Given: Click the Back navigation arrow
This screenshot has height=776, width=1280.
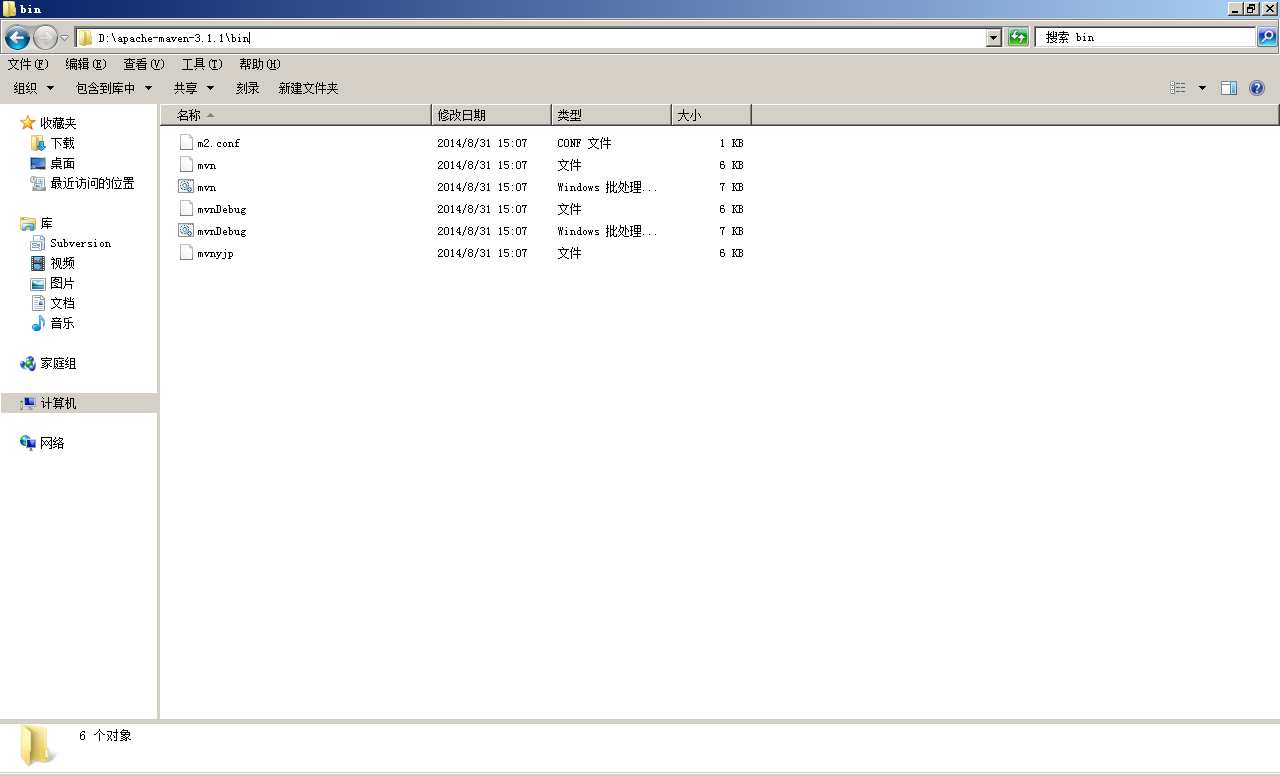Looking at the screenshot, I should pyautogui.click(x=17, y=38).
